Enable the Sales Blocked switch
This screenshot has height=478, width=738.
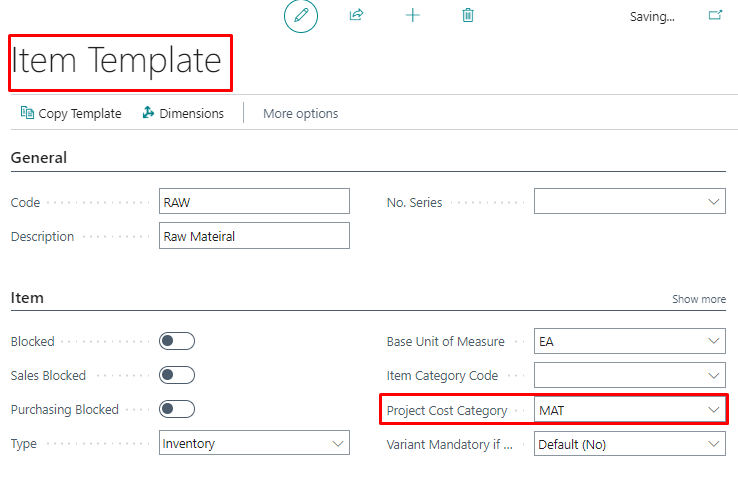pos(177,375)
